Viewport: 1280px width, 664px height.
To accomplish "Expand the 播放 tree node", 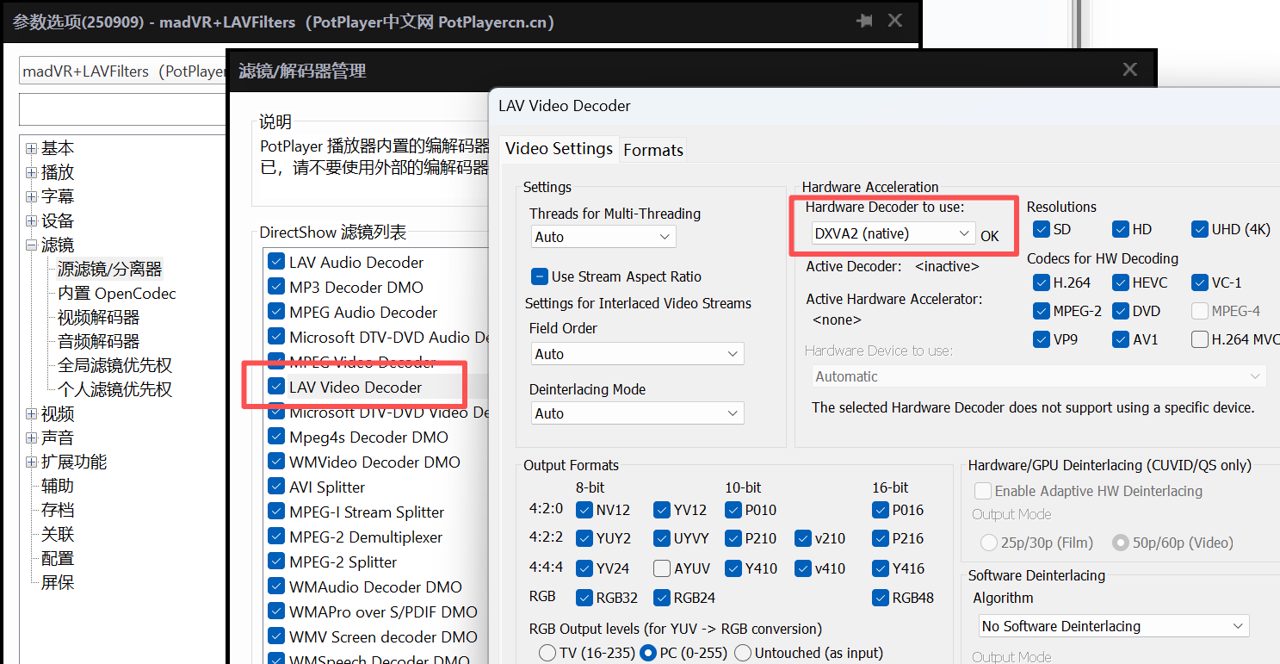I will point(31,173).
